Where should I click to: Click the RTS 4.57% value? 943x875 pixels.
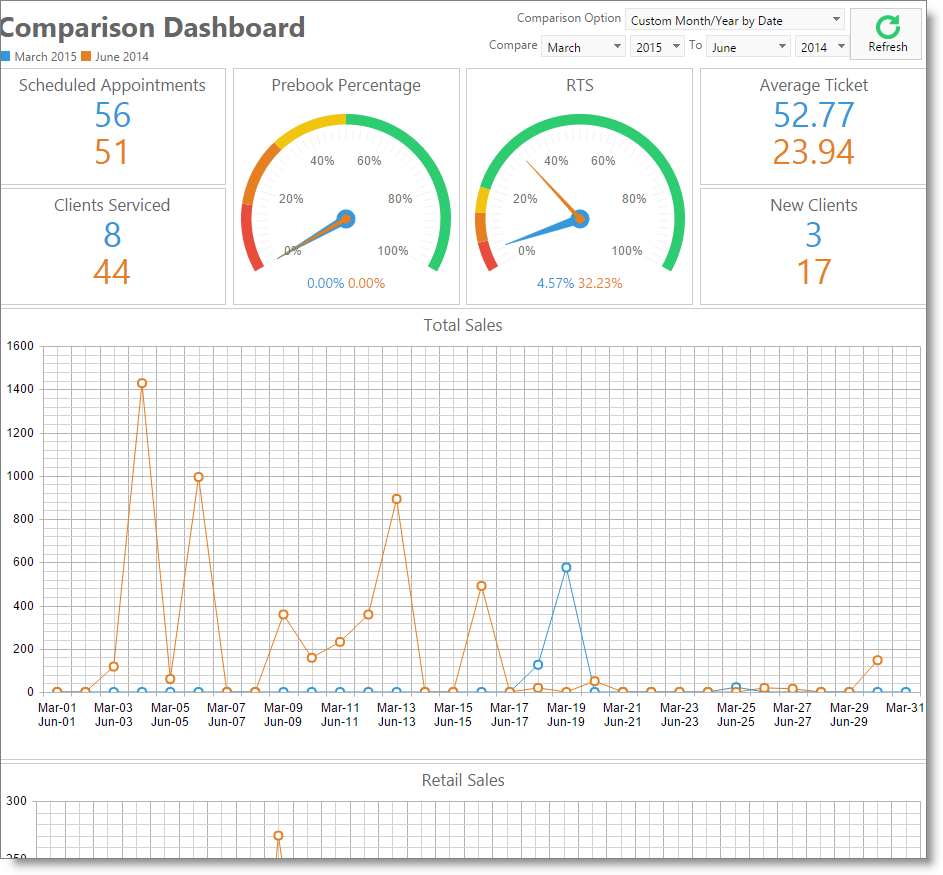coord(556,283)
